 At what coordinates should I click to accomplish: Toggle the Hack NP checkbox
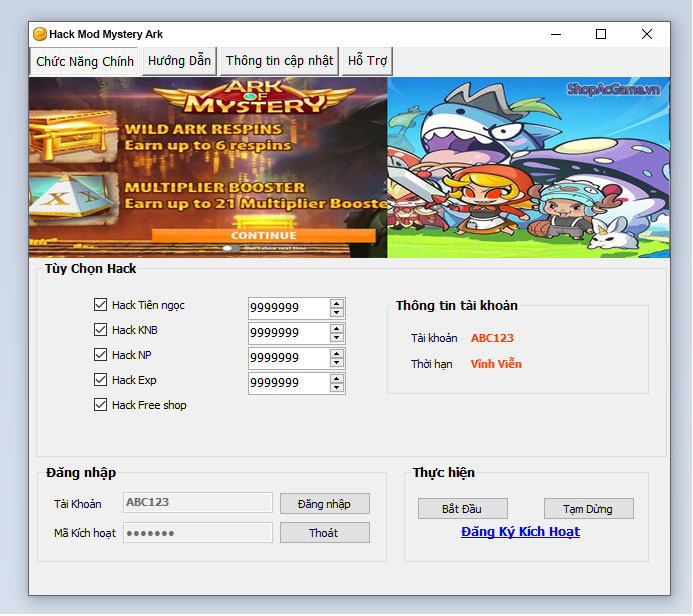(x=100, y=354)
